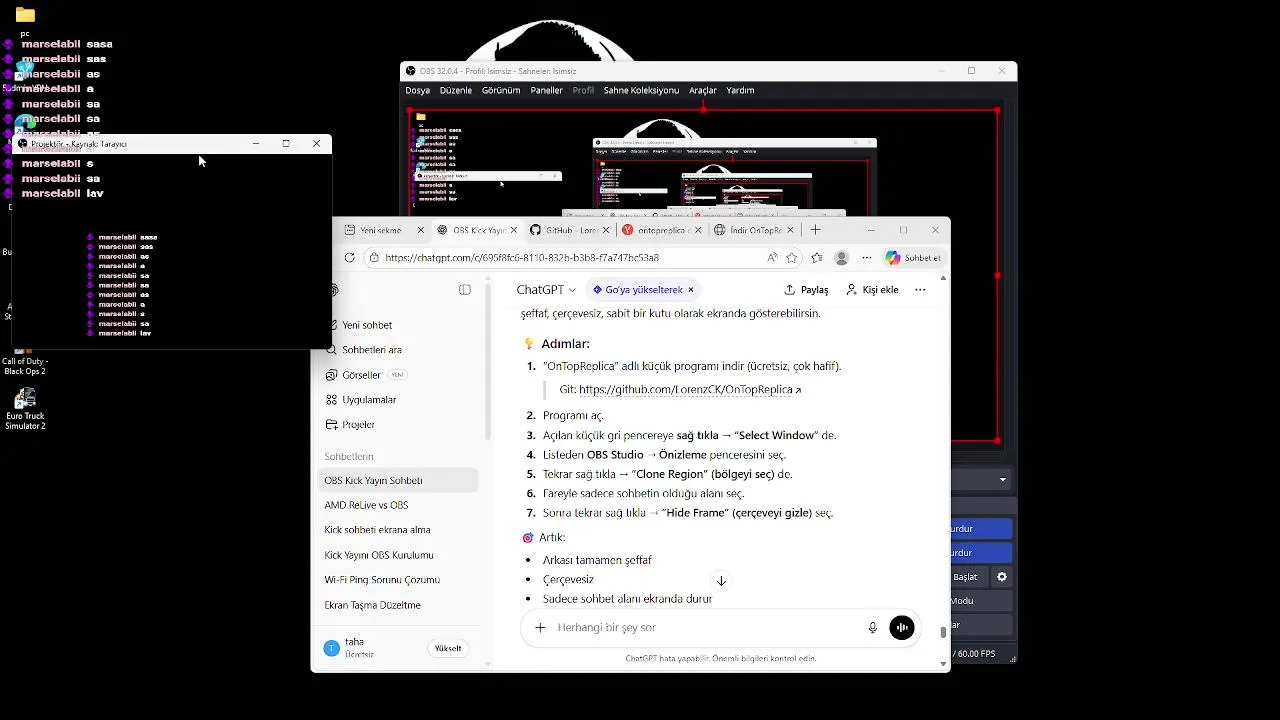The image size is (1280, 720).
Task: Open the Yardım menu in OBS
Action: click(740, 90)
